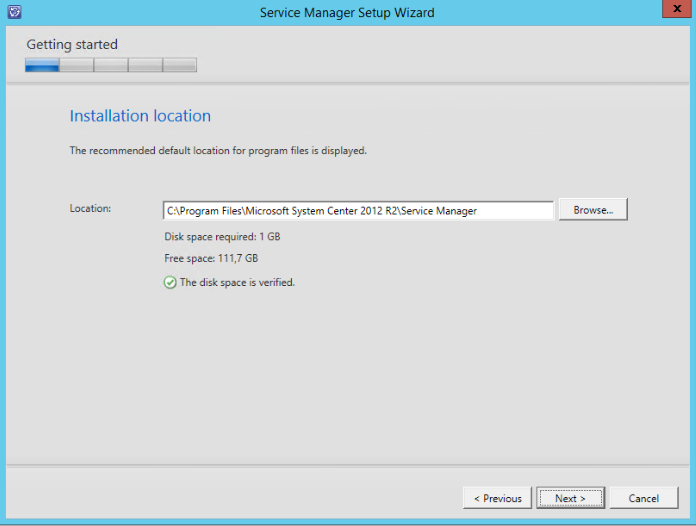The width and height of the screenshot is (696, 526).
Task: Click the "Service Manager Setup Wizard" title text
Action: coord(347,13)
